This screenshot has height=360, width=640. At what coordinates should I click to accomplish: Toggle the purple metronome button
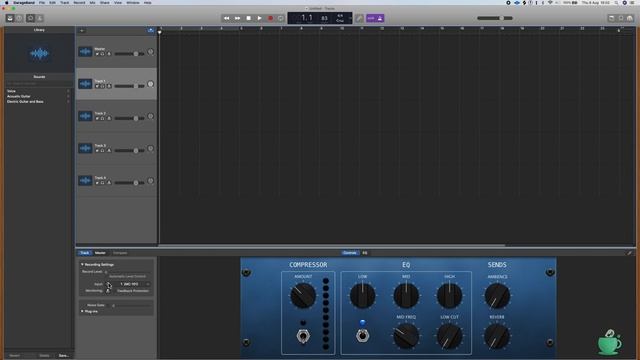[380, 18]
